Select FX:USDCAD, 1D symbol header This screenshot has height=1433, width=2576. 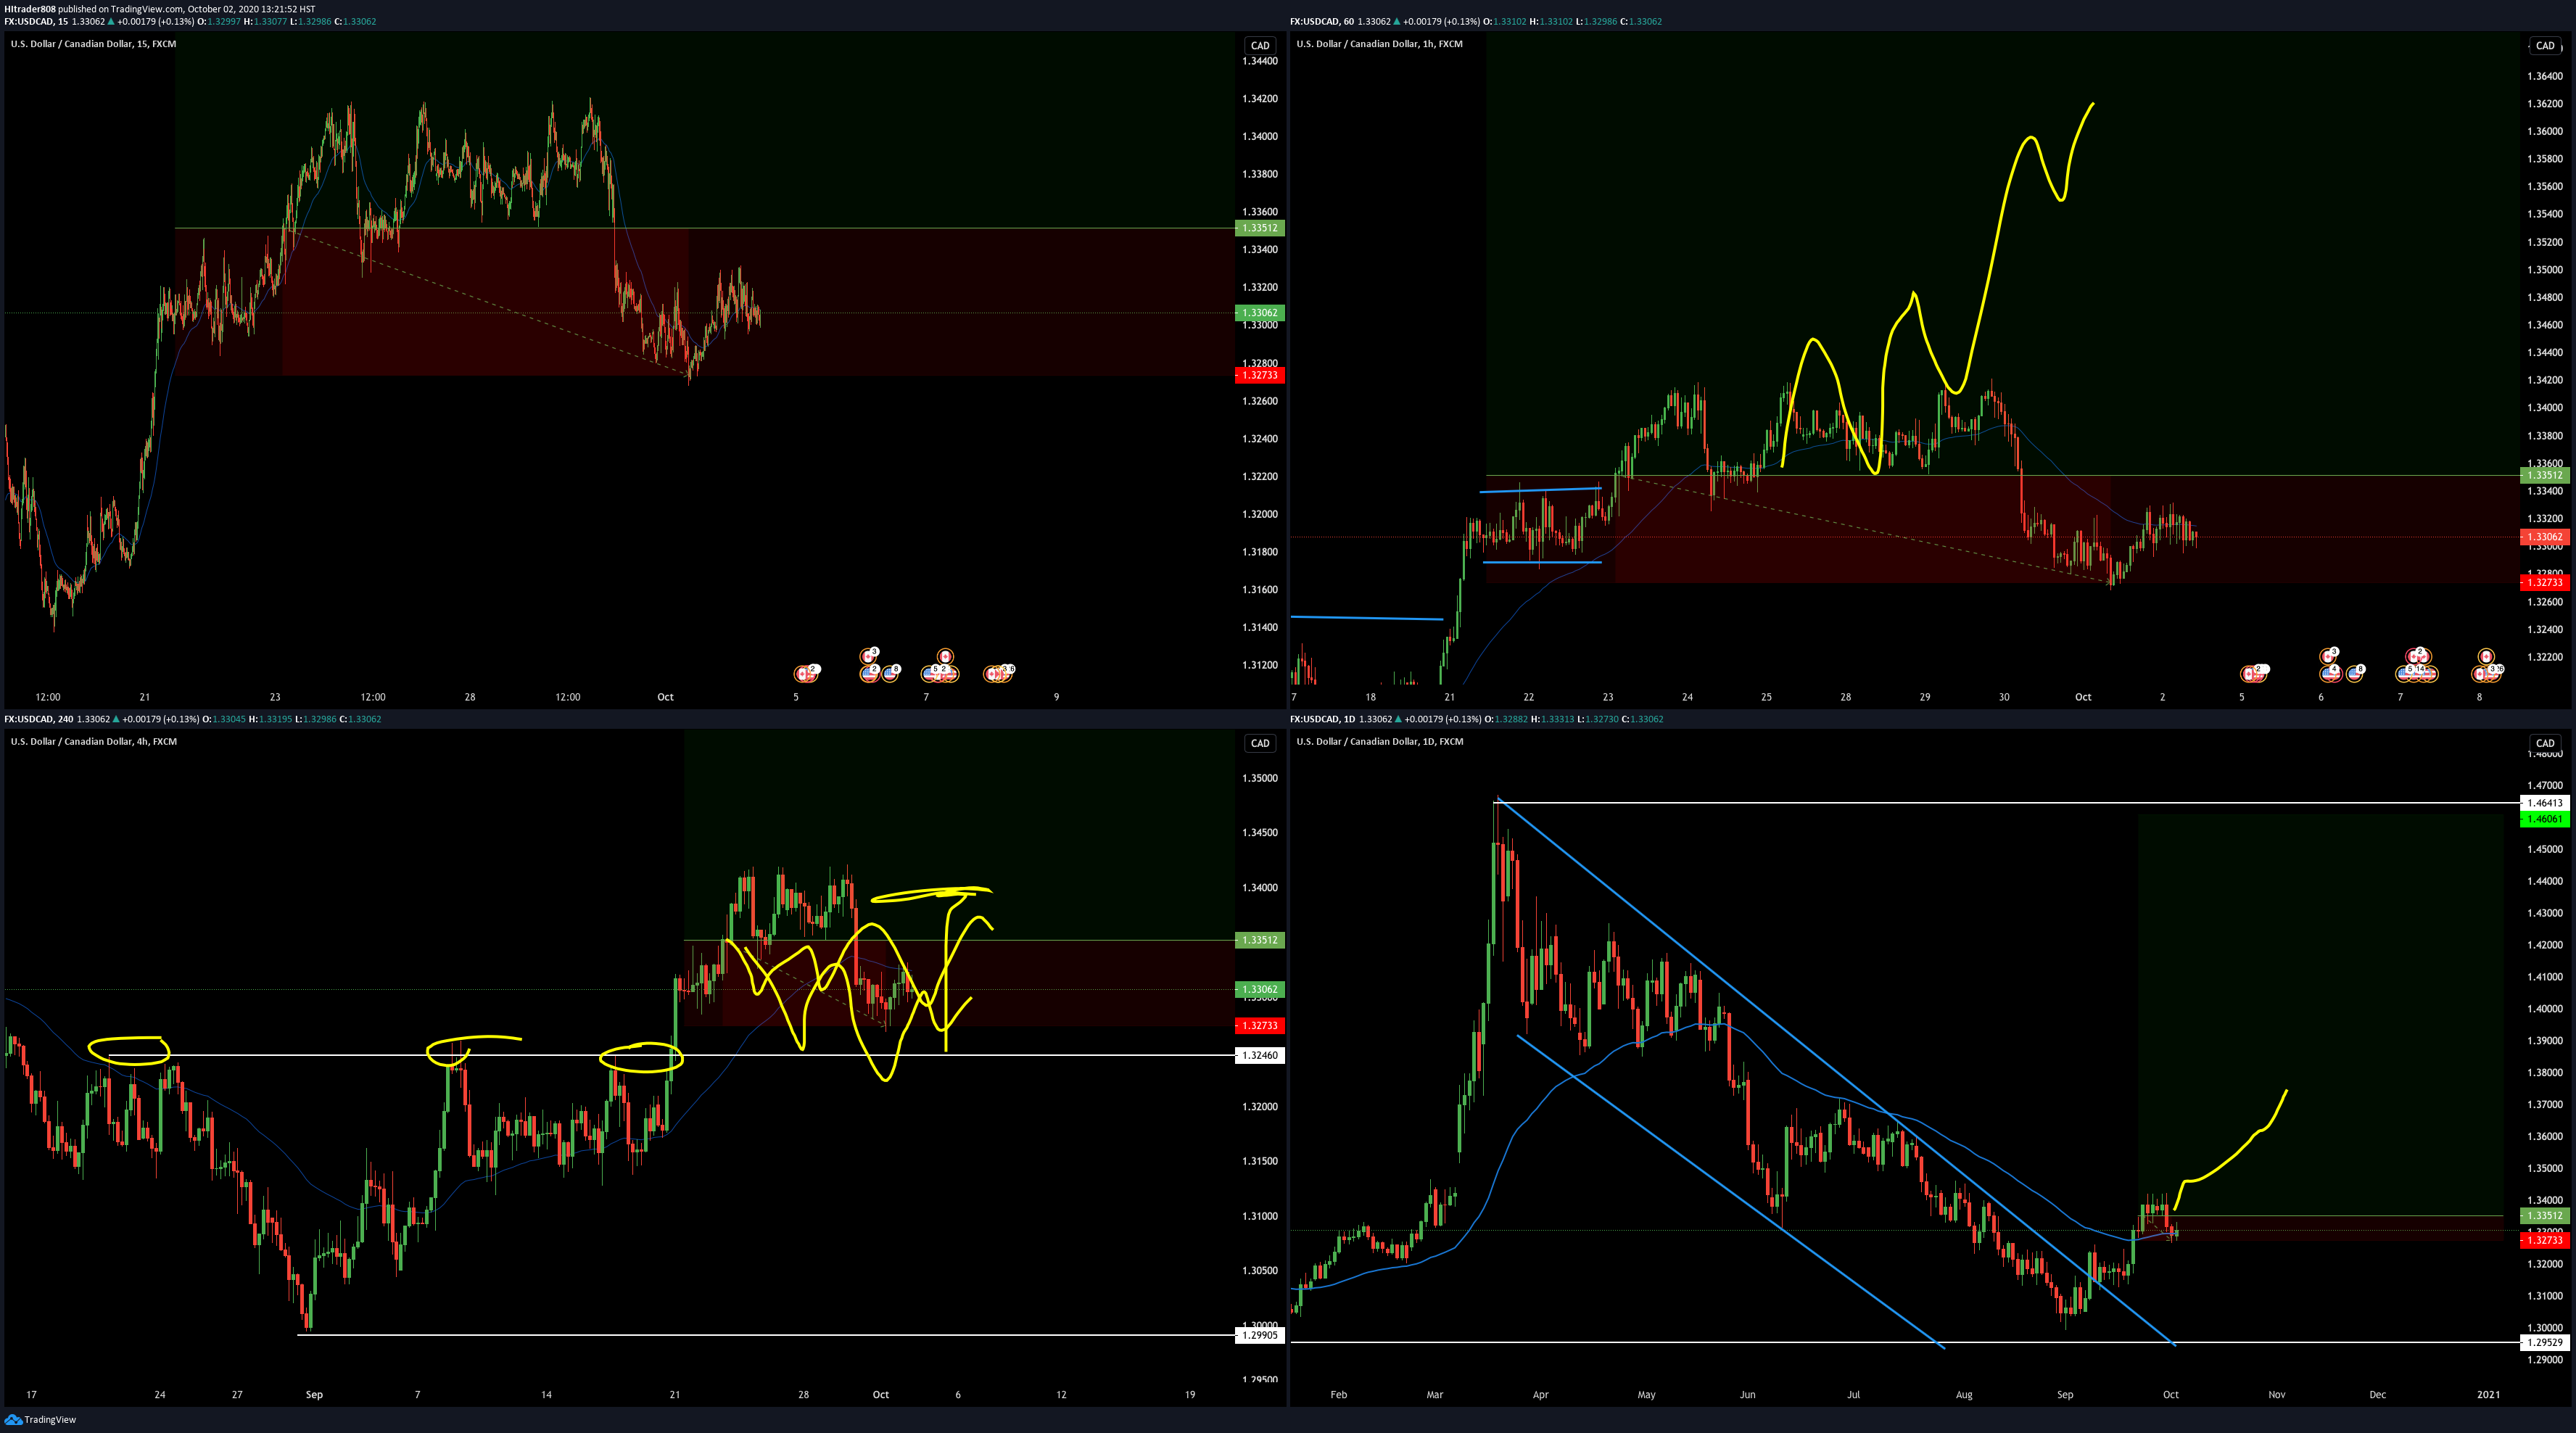coord(1322,719)
